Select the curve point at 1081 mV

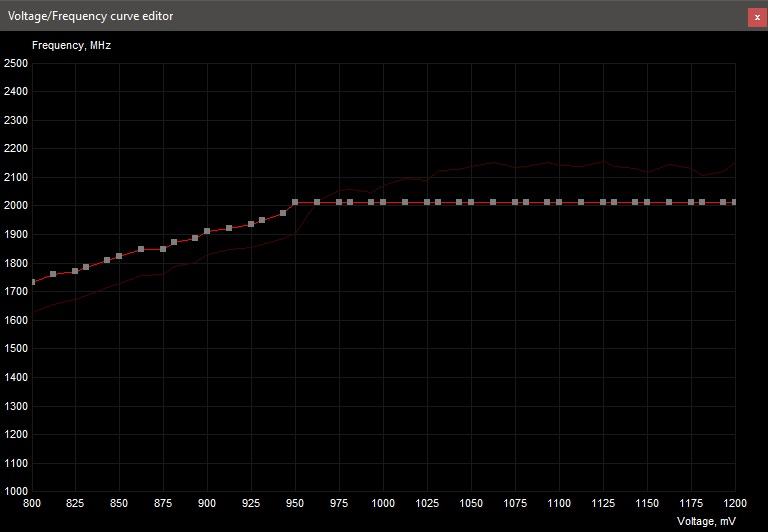526,202
